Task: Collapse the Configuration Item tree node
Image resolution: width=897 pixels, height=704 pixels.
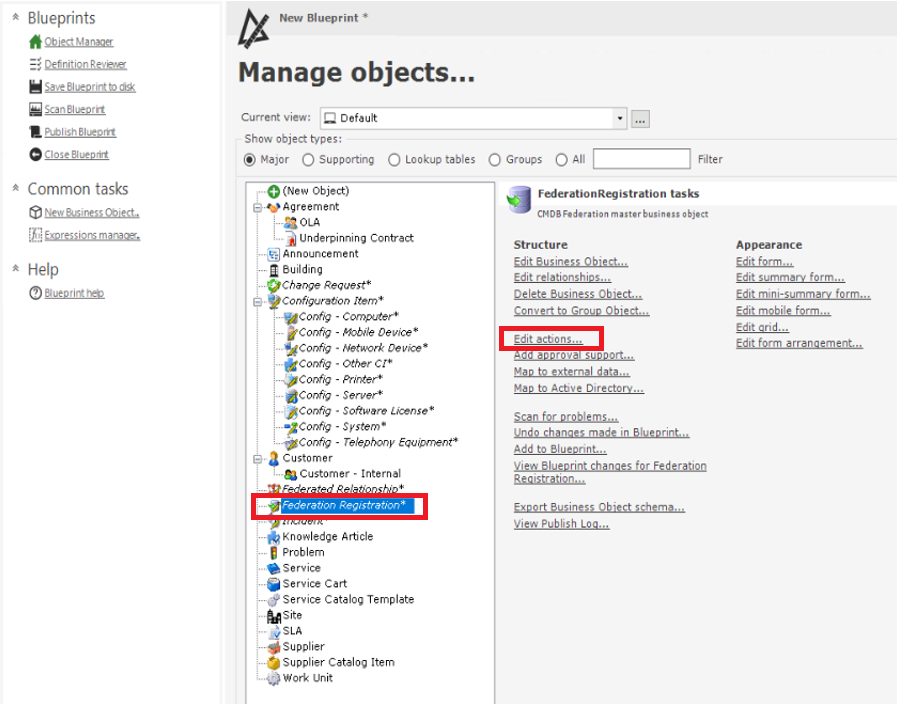Action: tap(257, 301)
